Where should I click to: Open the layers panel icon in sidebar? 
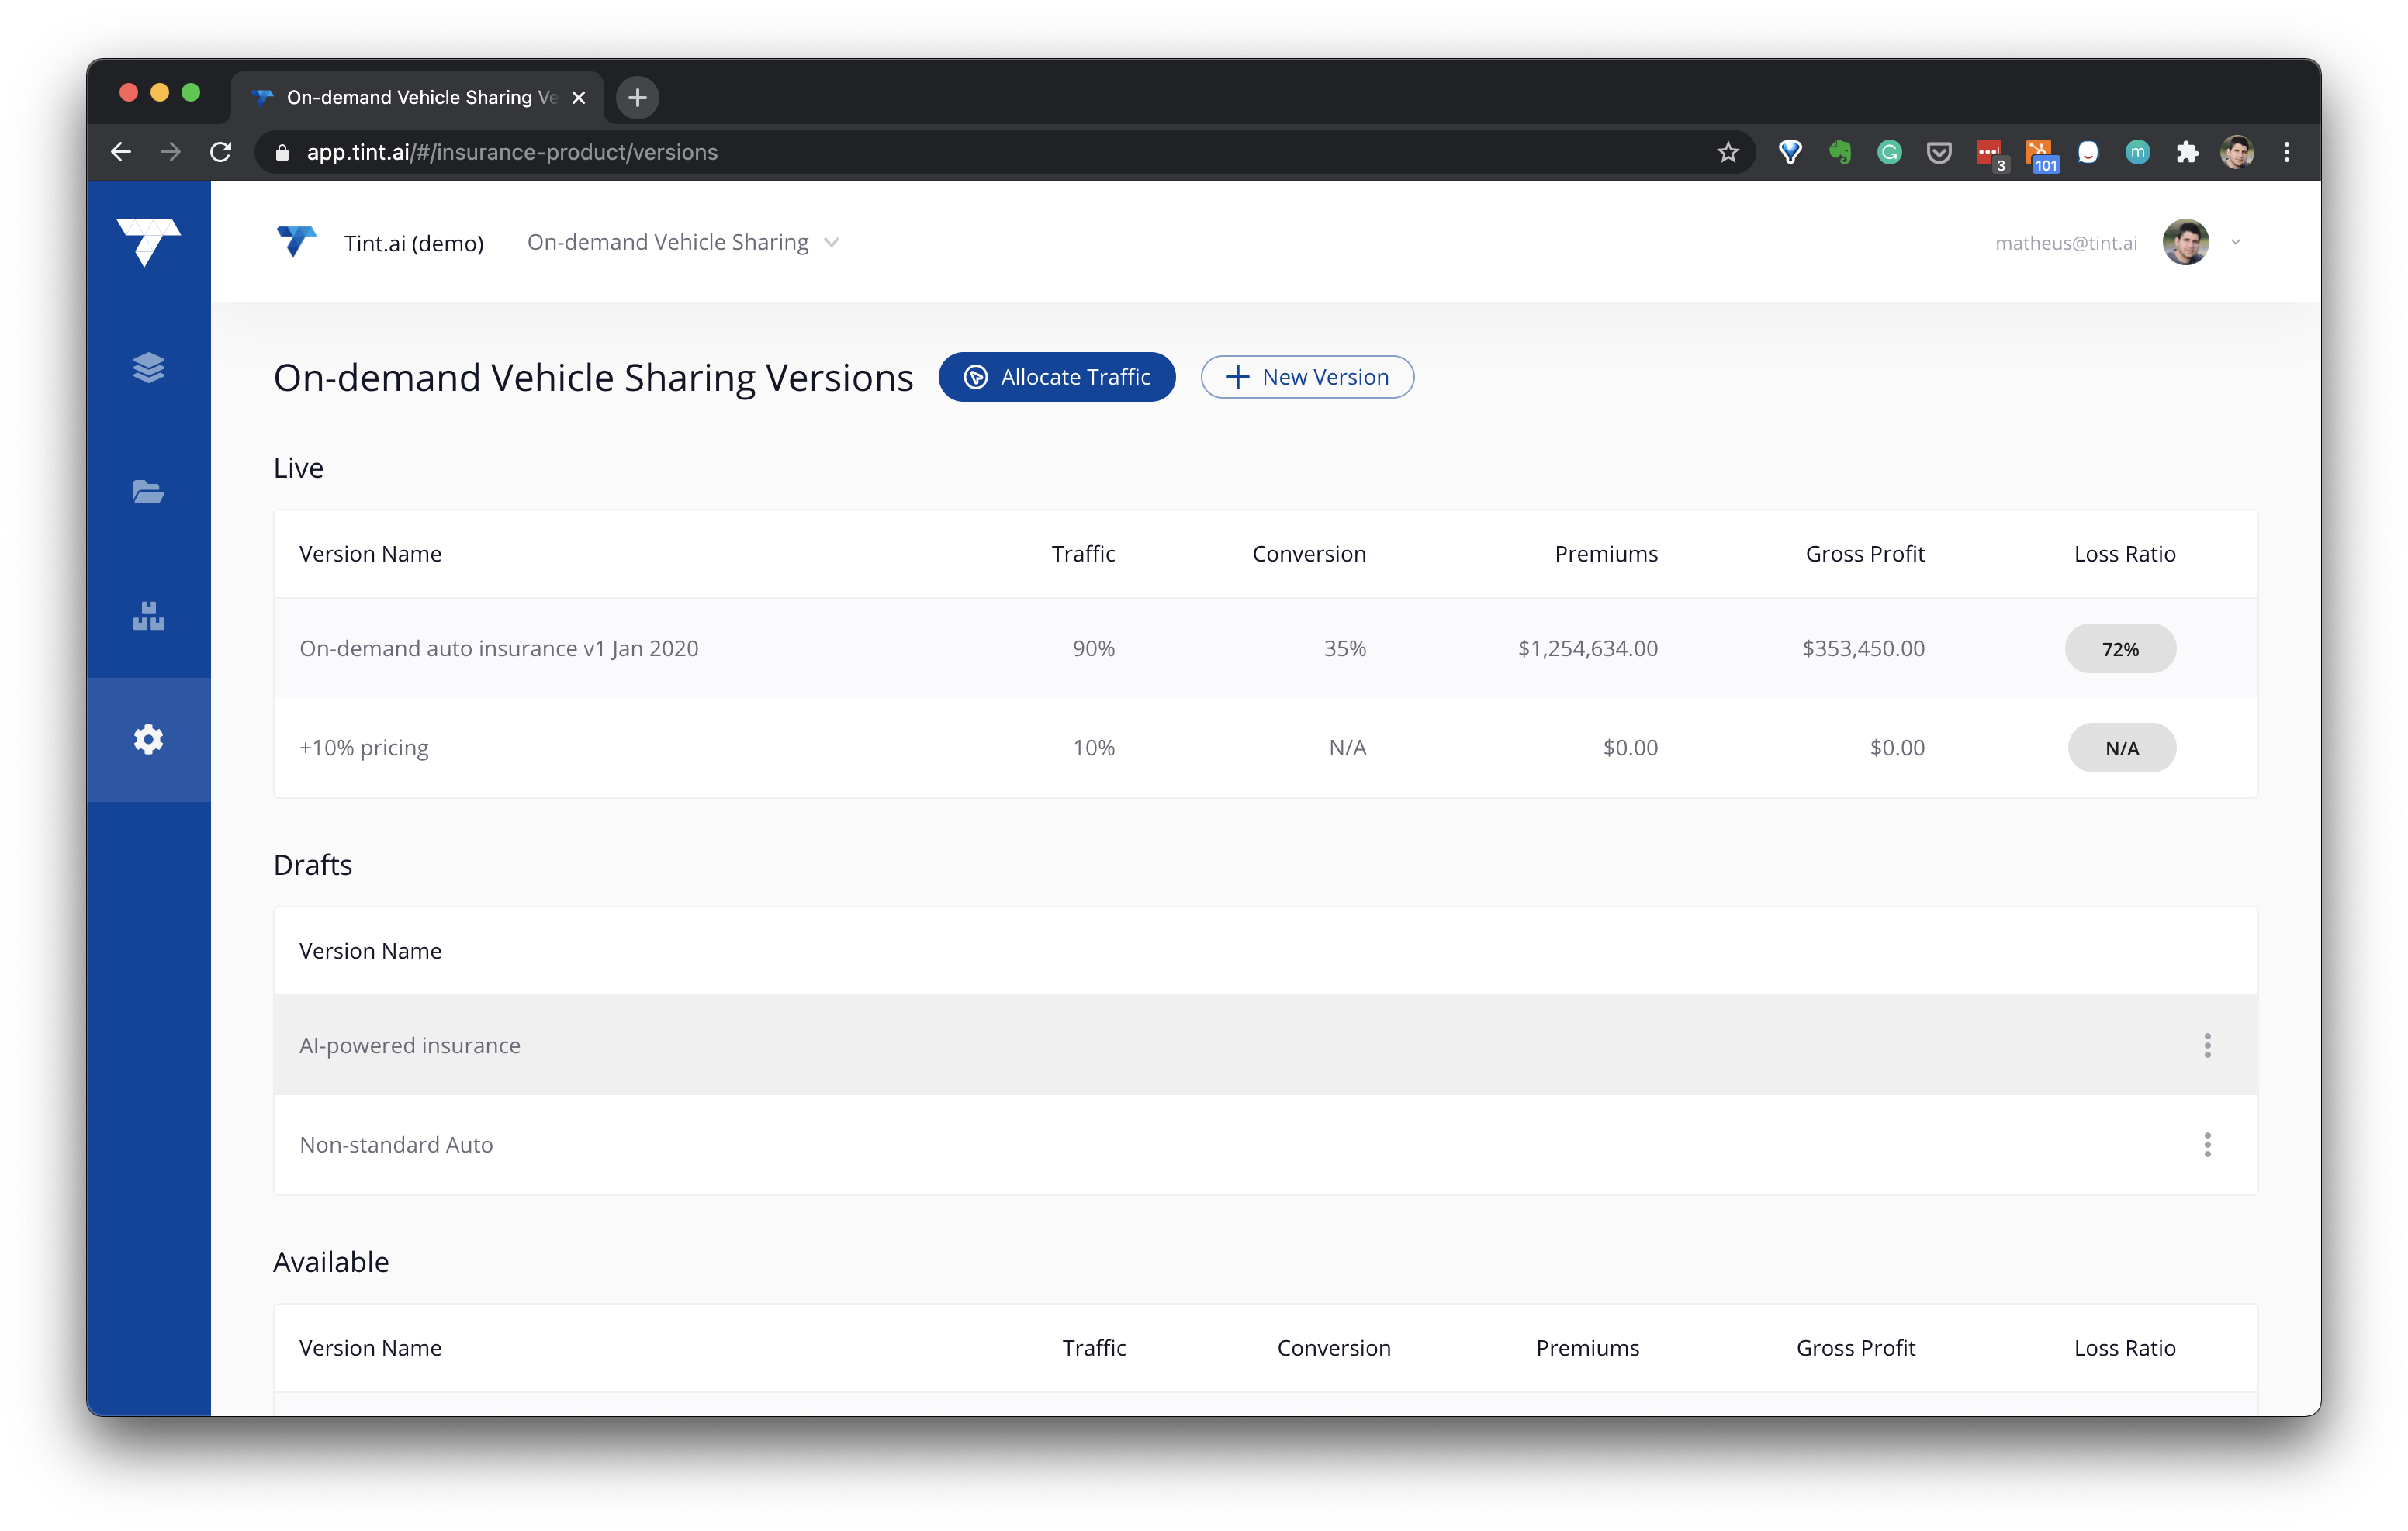(148, 367)
